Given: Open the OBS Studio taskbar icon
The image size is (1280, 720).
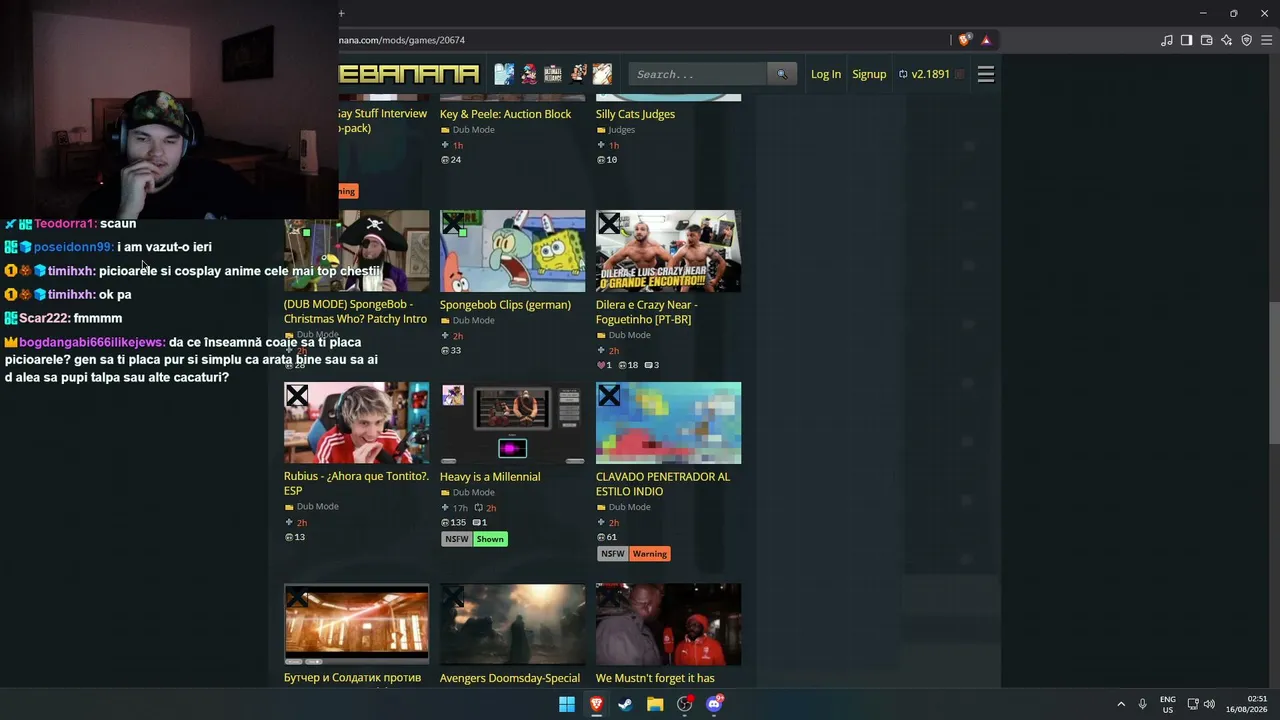Looking at the screenshot, I should (684, 704).
